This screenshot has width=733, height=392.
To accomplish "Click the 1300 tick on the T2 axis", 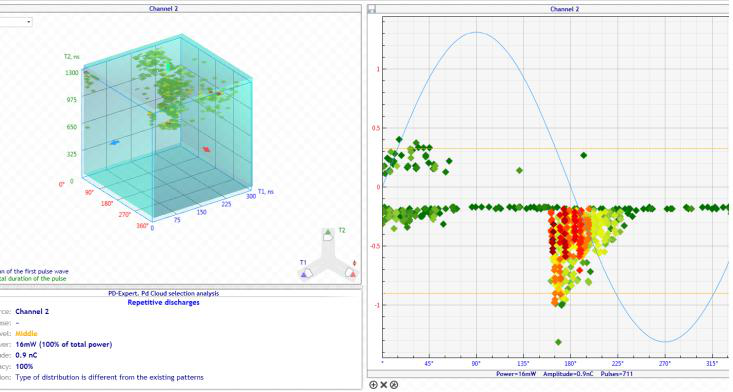I will click(x=72, y=73).
